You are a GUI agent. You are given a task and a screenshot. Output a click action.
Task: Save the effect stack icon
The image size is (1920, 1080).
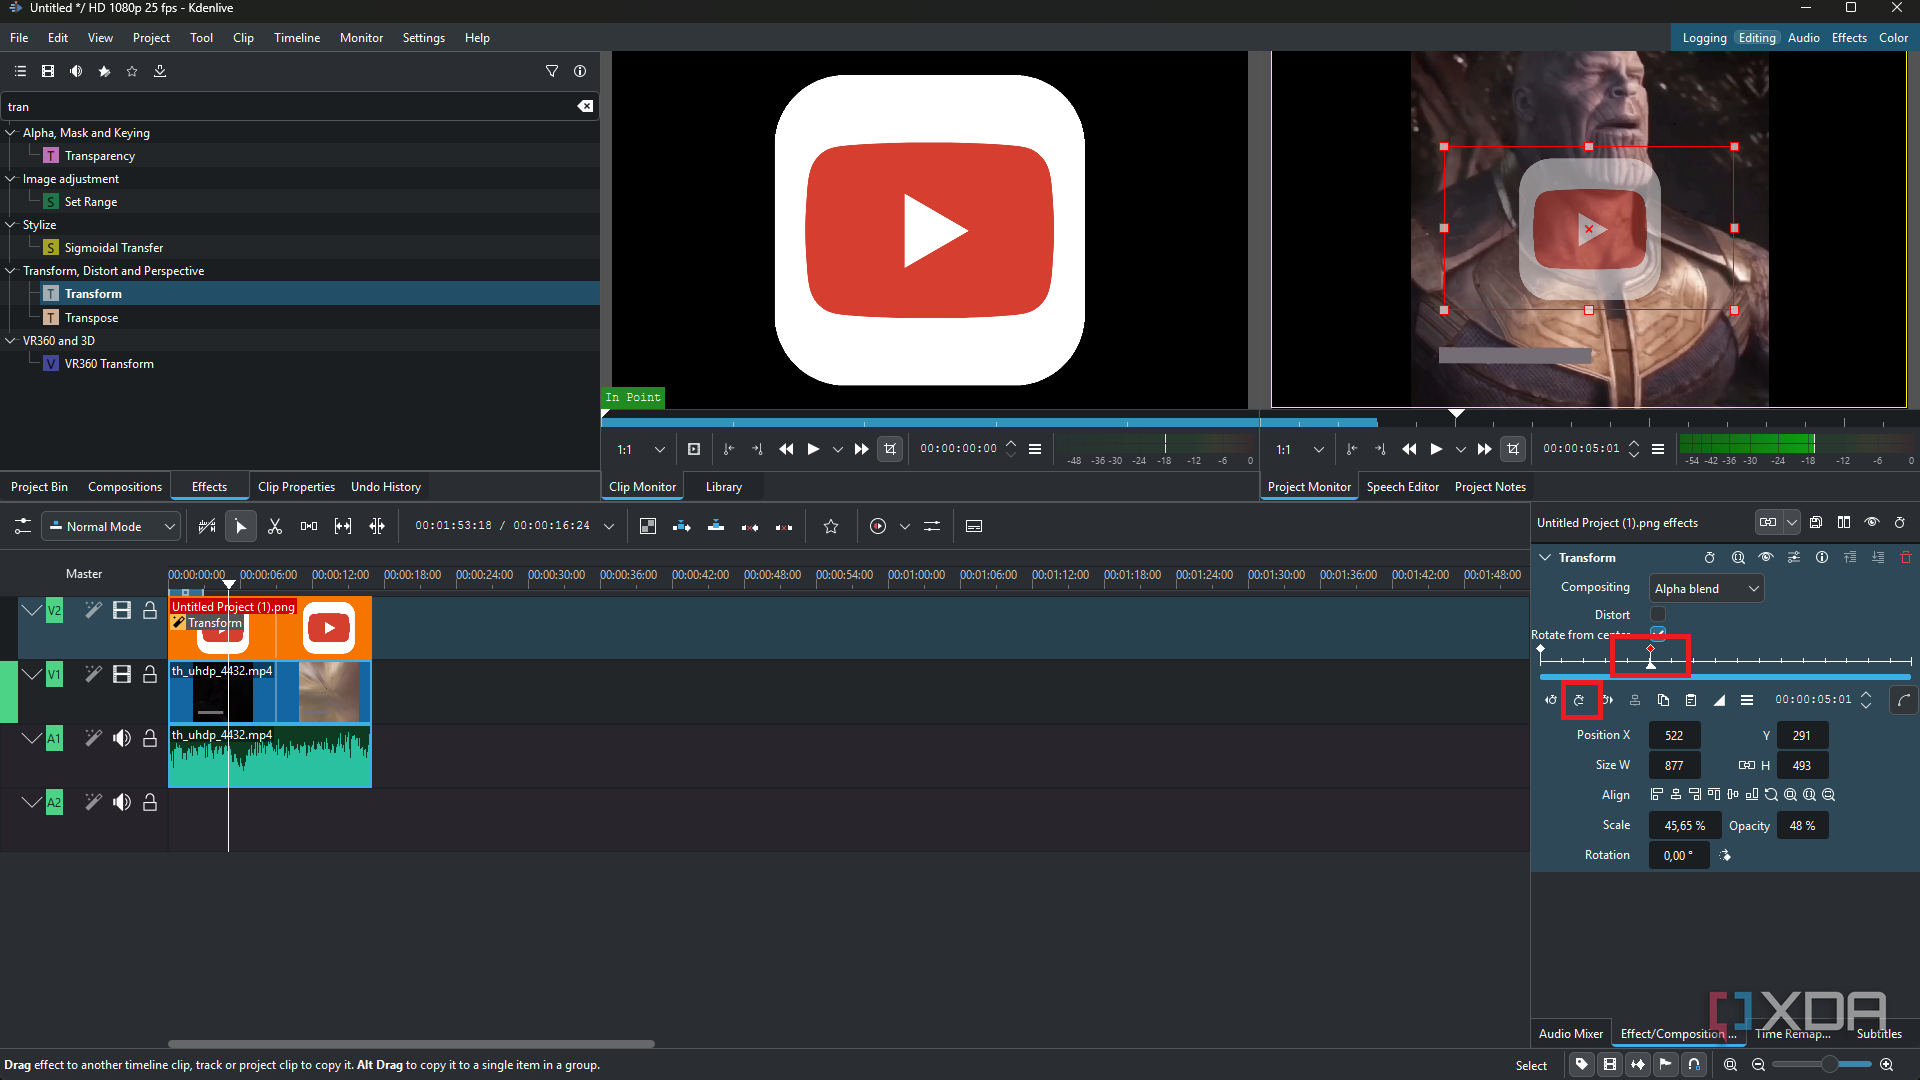(x=1816, y=522)
